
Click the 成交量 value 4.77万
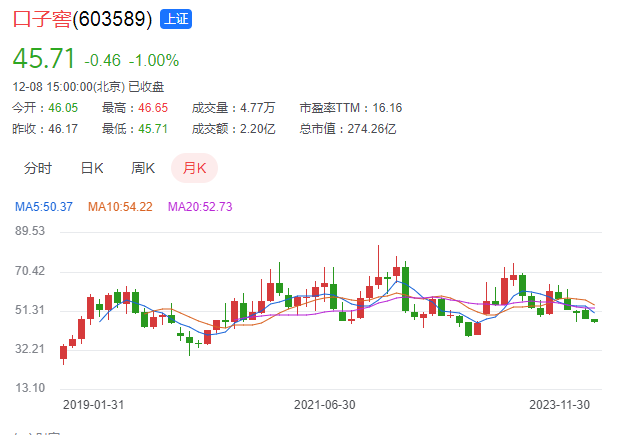click(257, 108)
